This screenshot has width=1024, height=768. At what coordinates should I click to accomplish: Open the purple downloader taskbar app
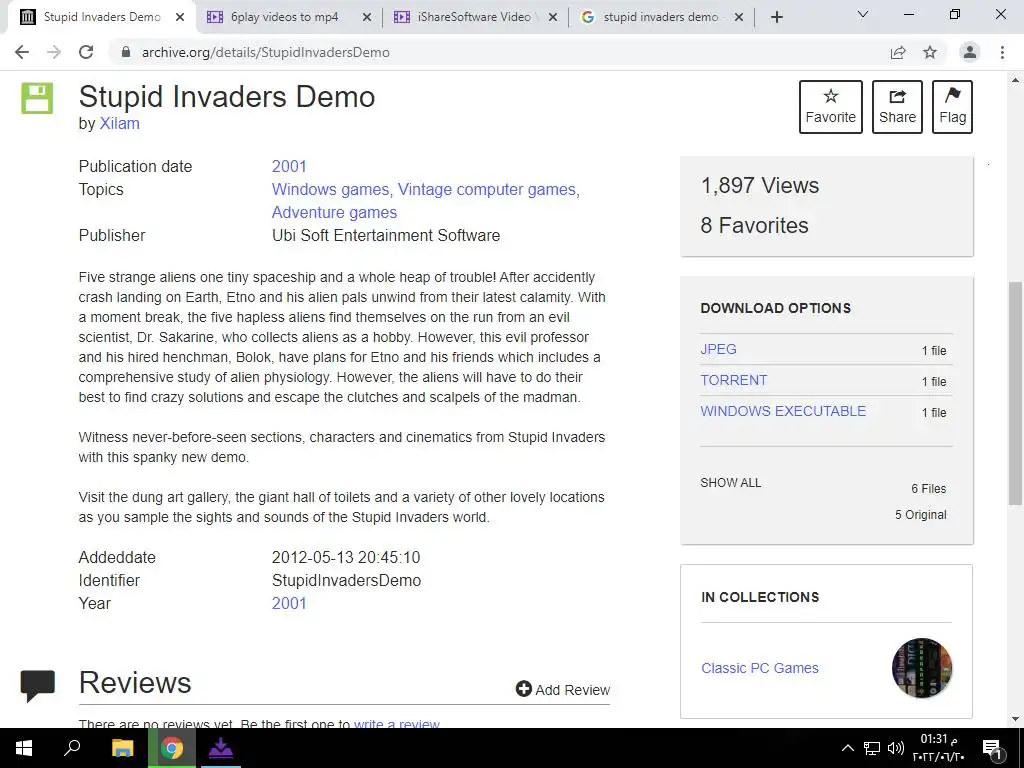click(x=221, y=748)
